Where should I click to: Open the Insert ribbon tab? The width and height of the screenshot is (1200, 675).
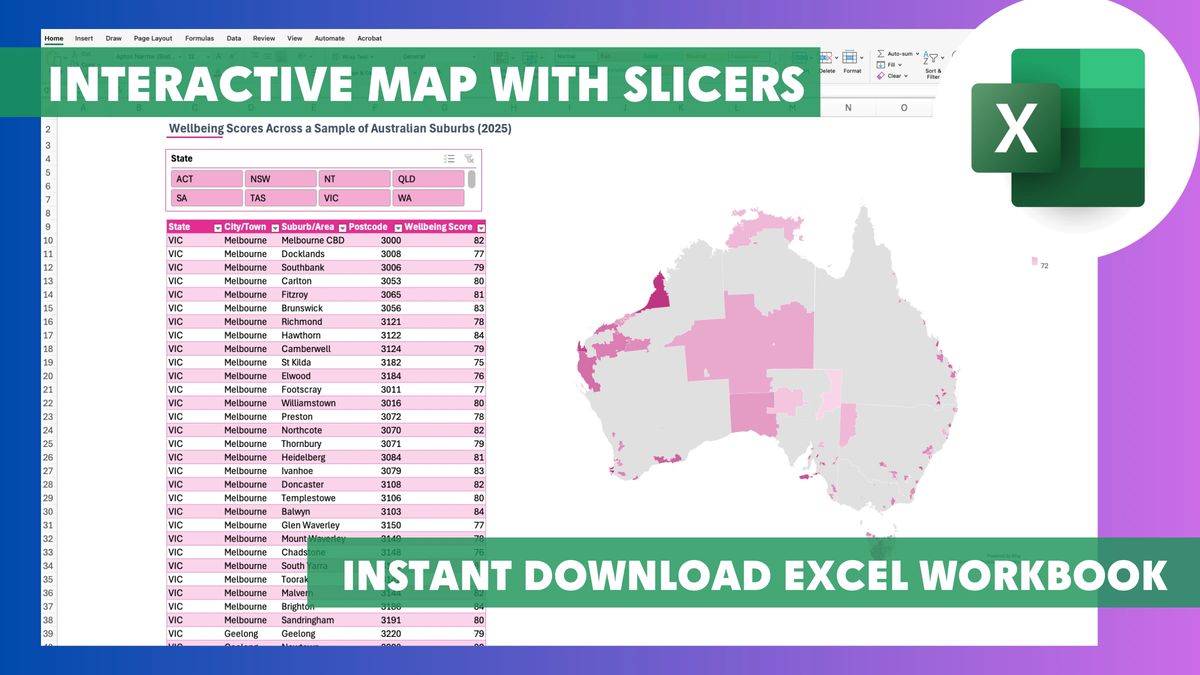84,38
